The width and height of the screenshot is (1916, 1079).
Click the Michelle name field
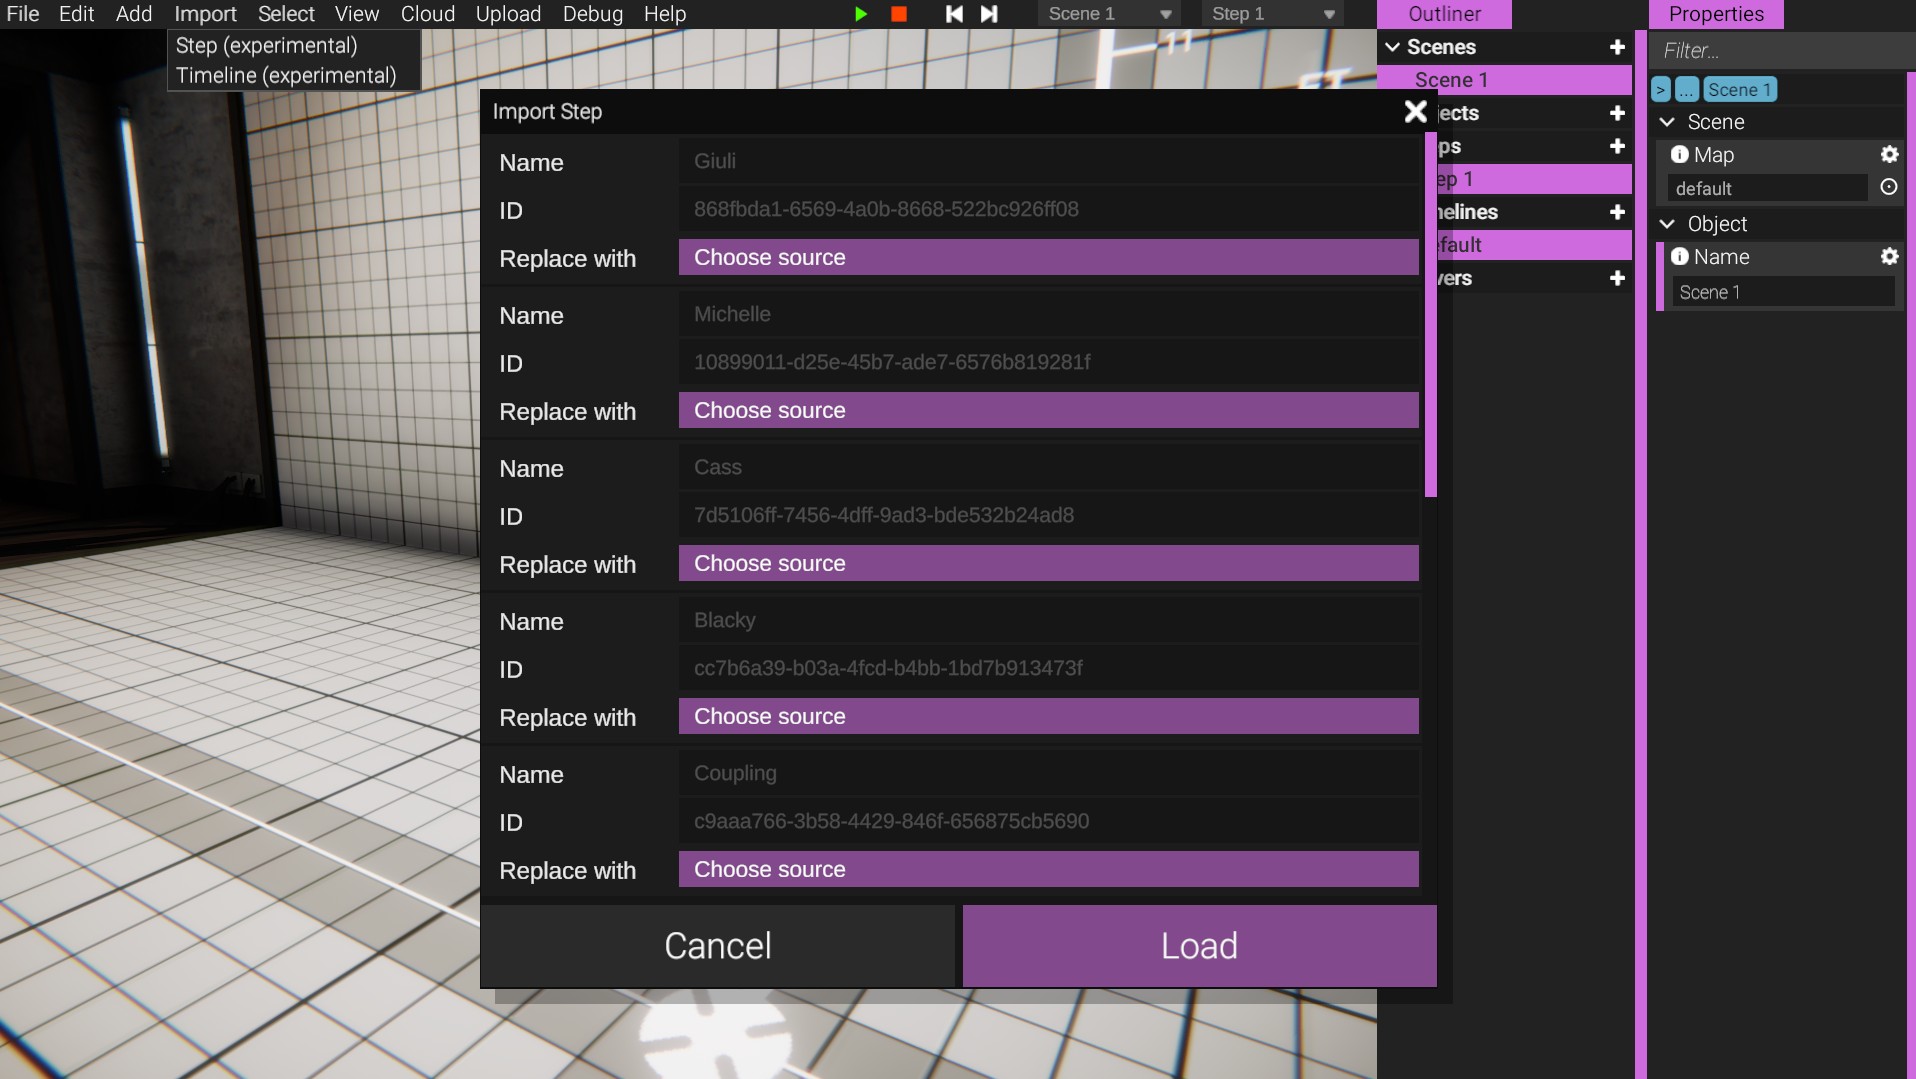click(1048, 314)
